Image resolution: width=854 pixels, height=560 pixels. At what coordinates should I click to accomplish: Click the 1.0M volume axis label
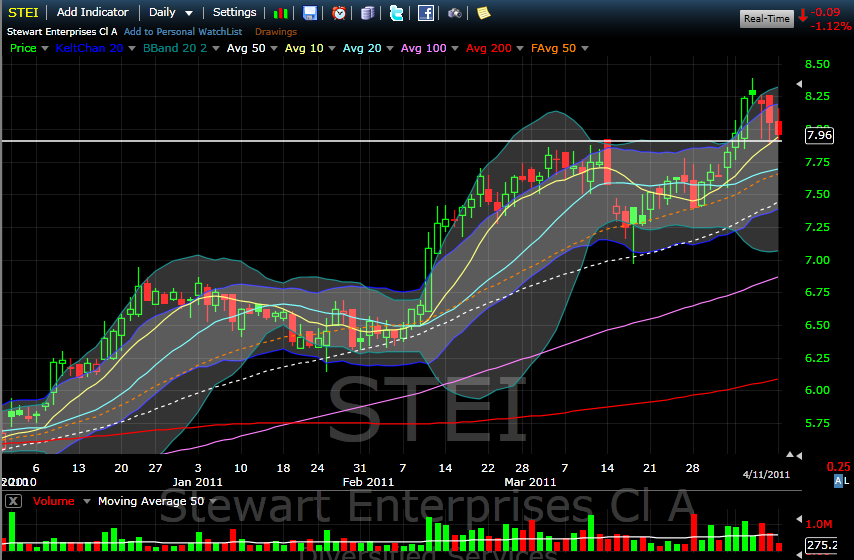click(x=819, y=524)
